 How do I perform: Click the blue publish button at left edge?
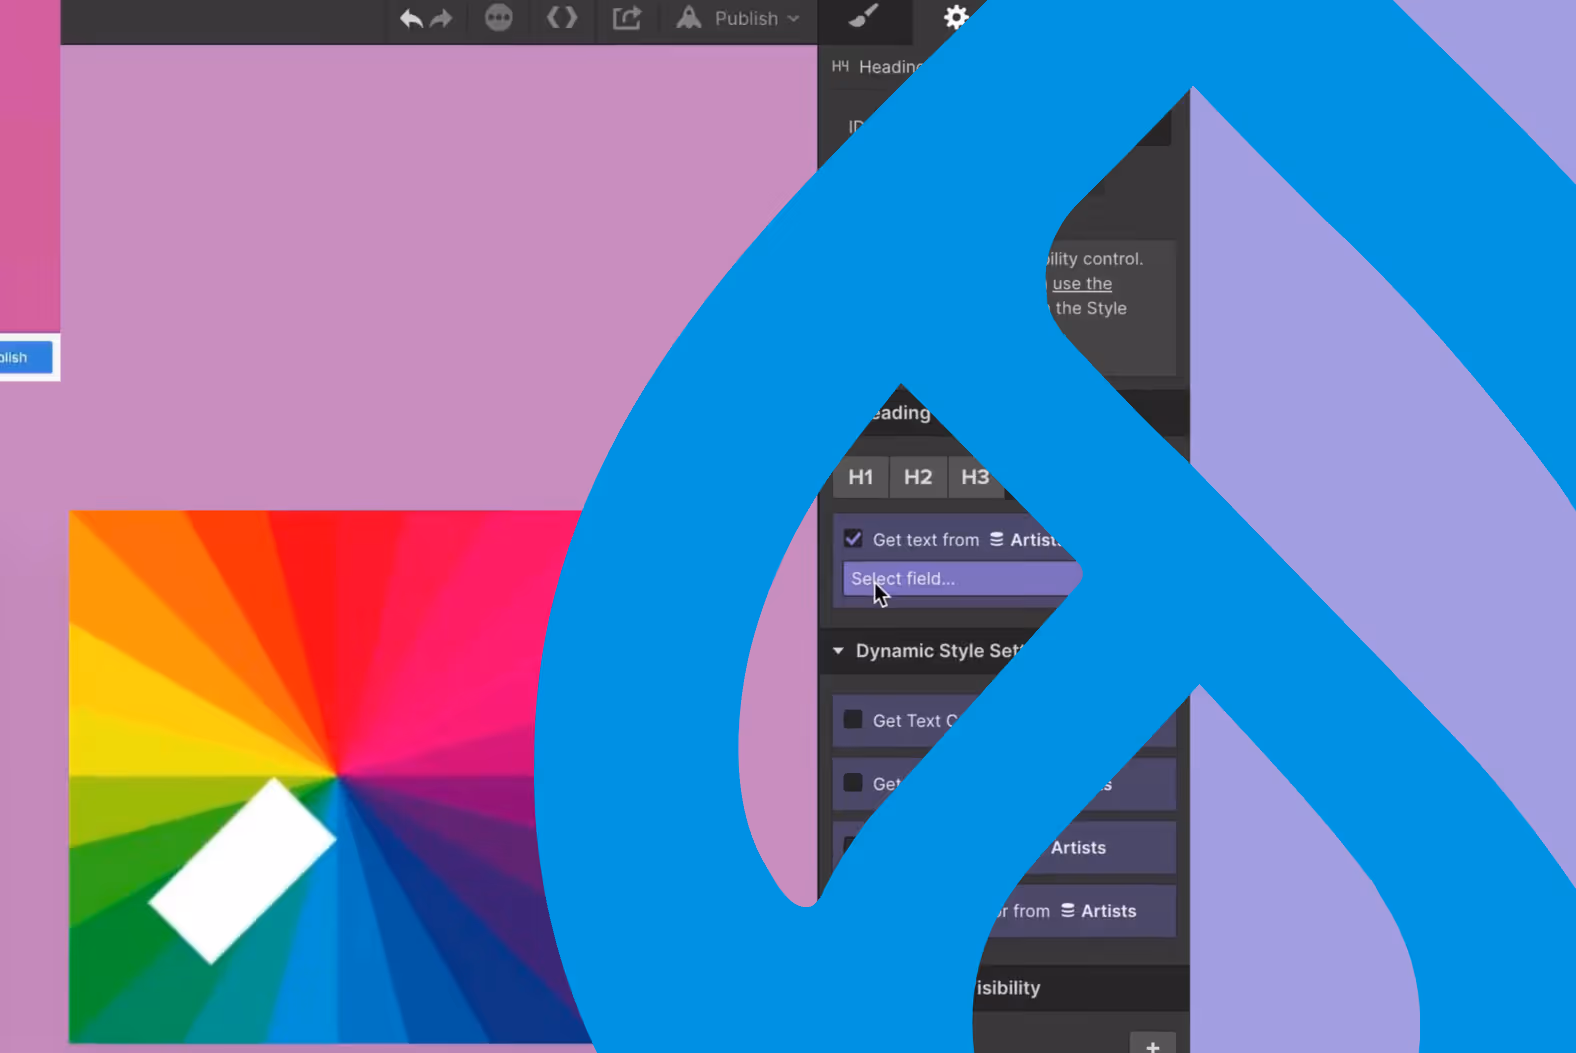[x=26, y=358]
